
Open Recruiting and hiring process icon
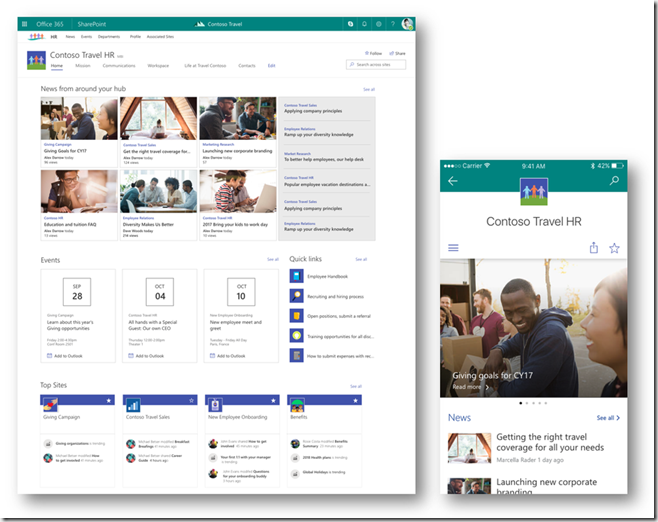coord(297,296)
